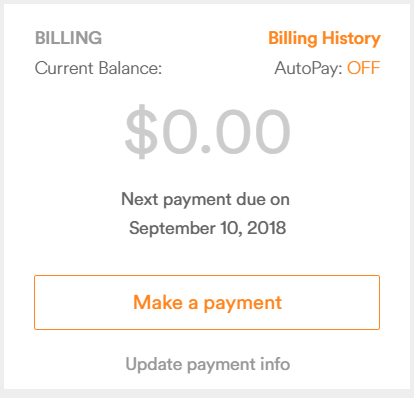This screenshot has height=398, width=414.
Task: Toggle the AutoPay OFF status
Action: (x=363, y=68)
